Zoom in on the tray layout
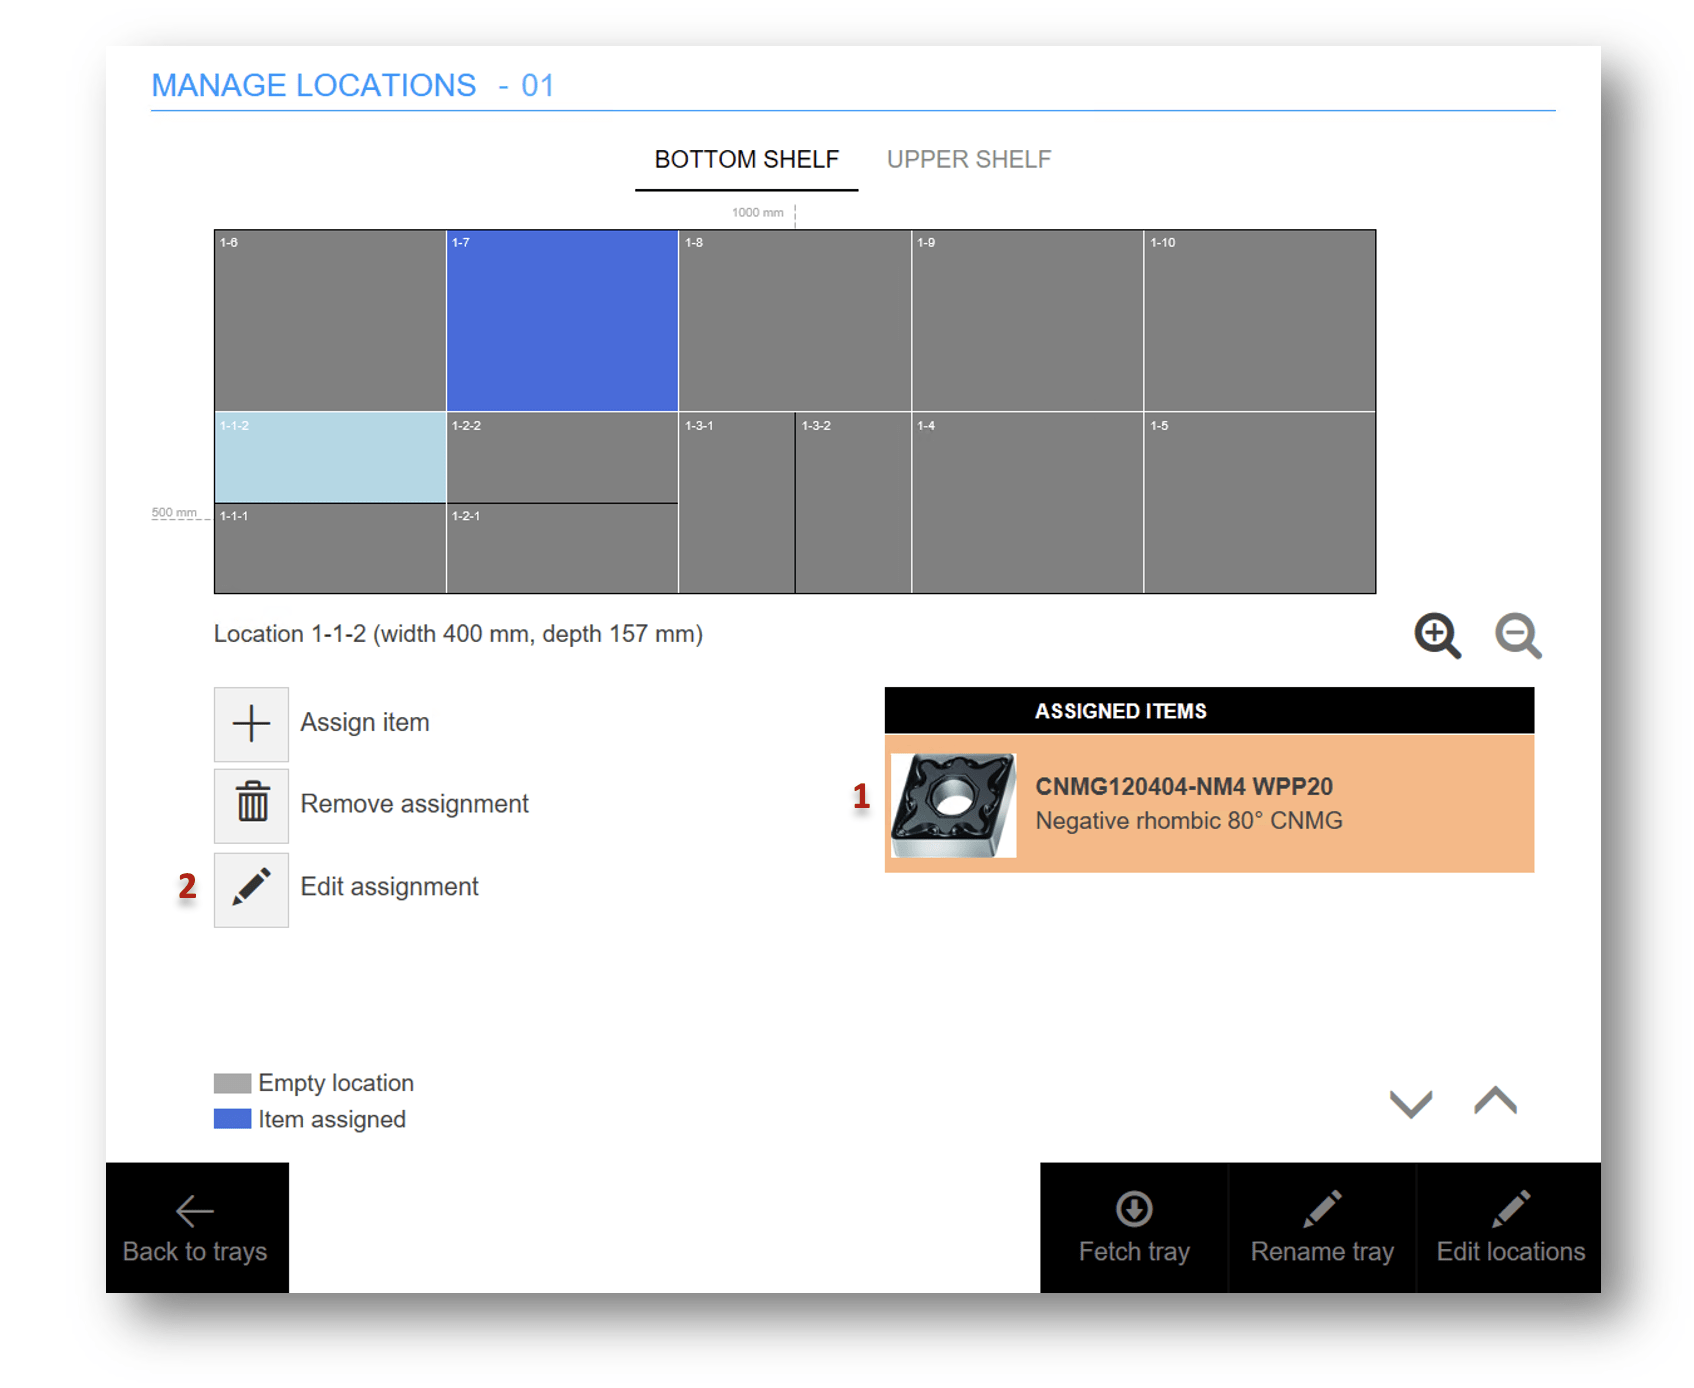Viewport: 1694px width, 1388px height. [1437, 636]
